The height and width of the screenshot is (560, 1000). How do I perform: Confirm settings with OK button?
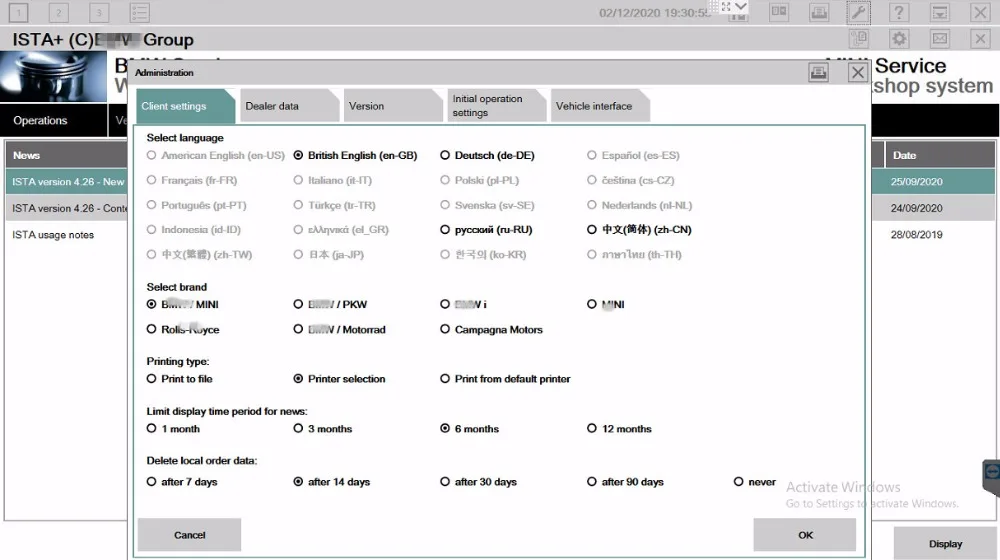pos(805,535)
